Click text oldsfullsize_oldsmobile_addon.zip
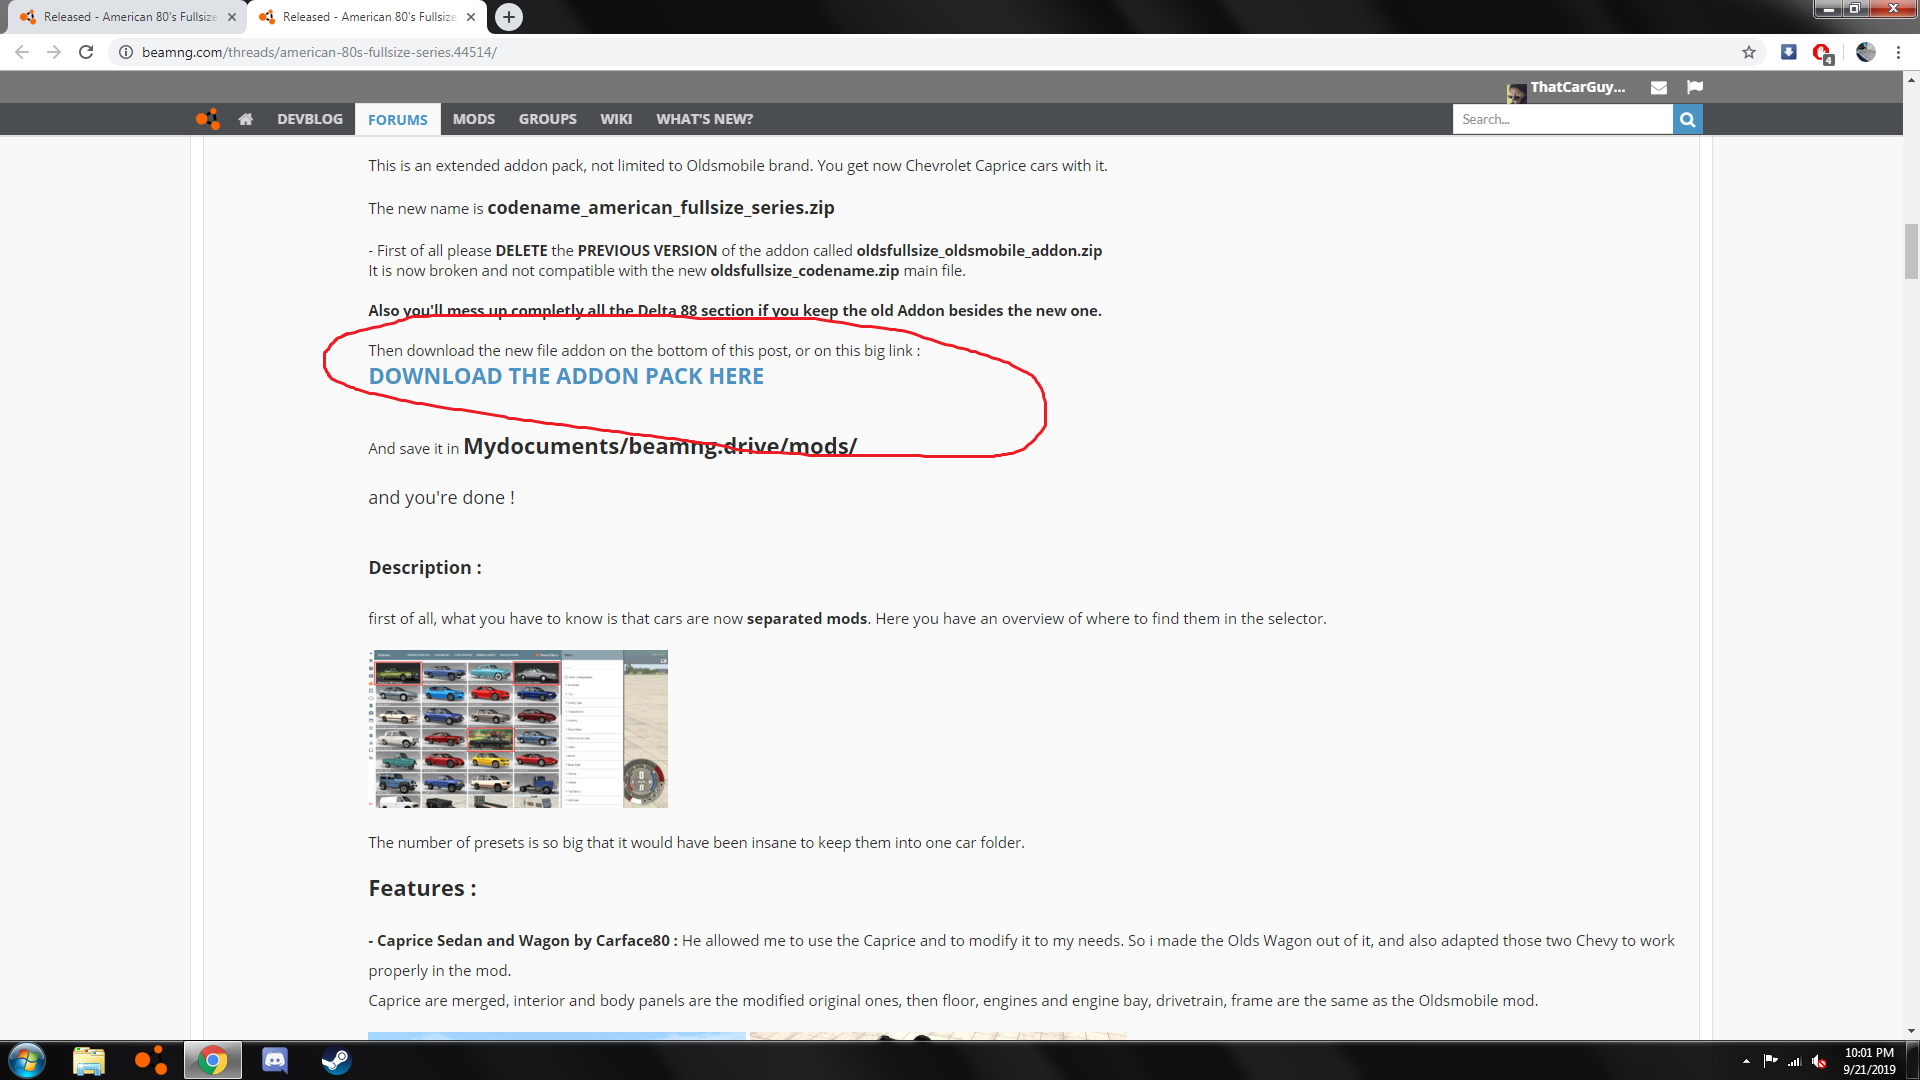Viewport: 1920px width, 1080px height. pos(979,250)
